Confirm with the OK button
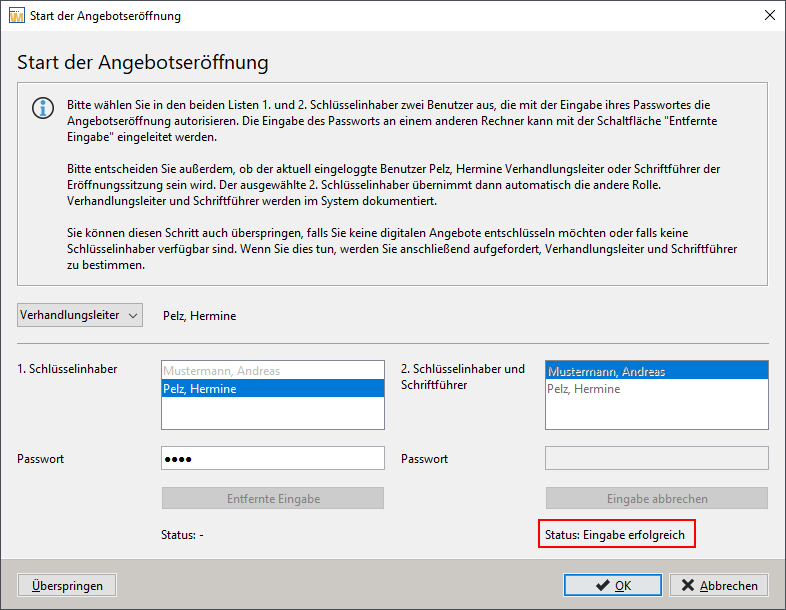The width and height of the screenshot is (786, 610). [613, 585]
